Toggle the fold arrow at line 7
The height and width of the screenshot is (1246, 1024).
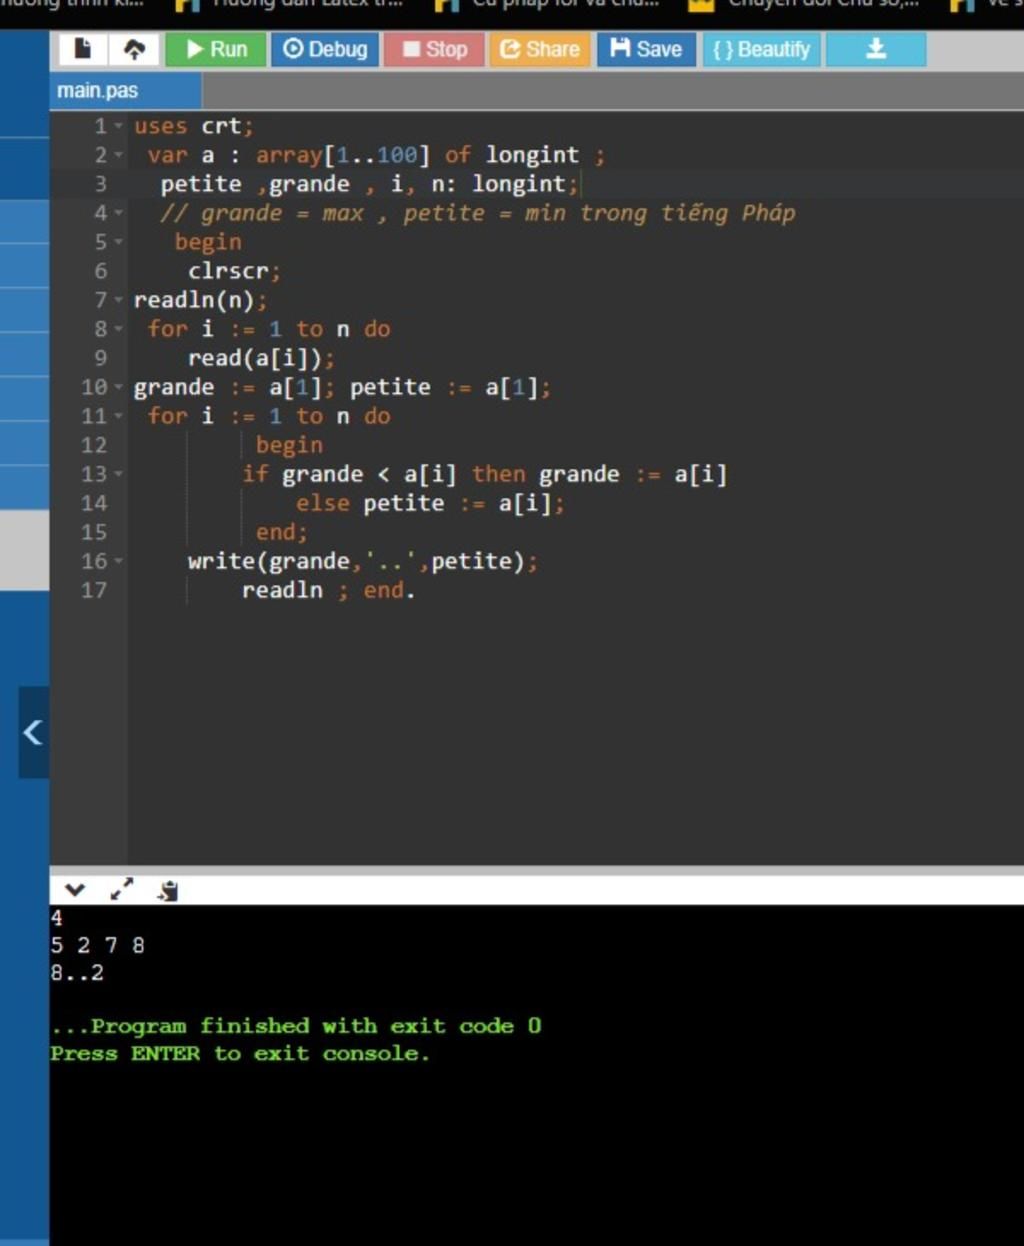click(x=118, y=300)
